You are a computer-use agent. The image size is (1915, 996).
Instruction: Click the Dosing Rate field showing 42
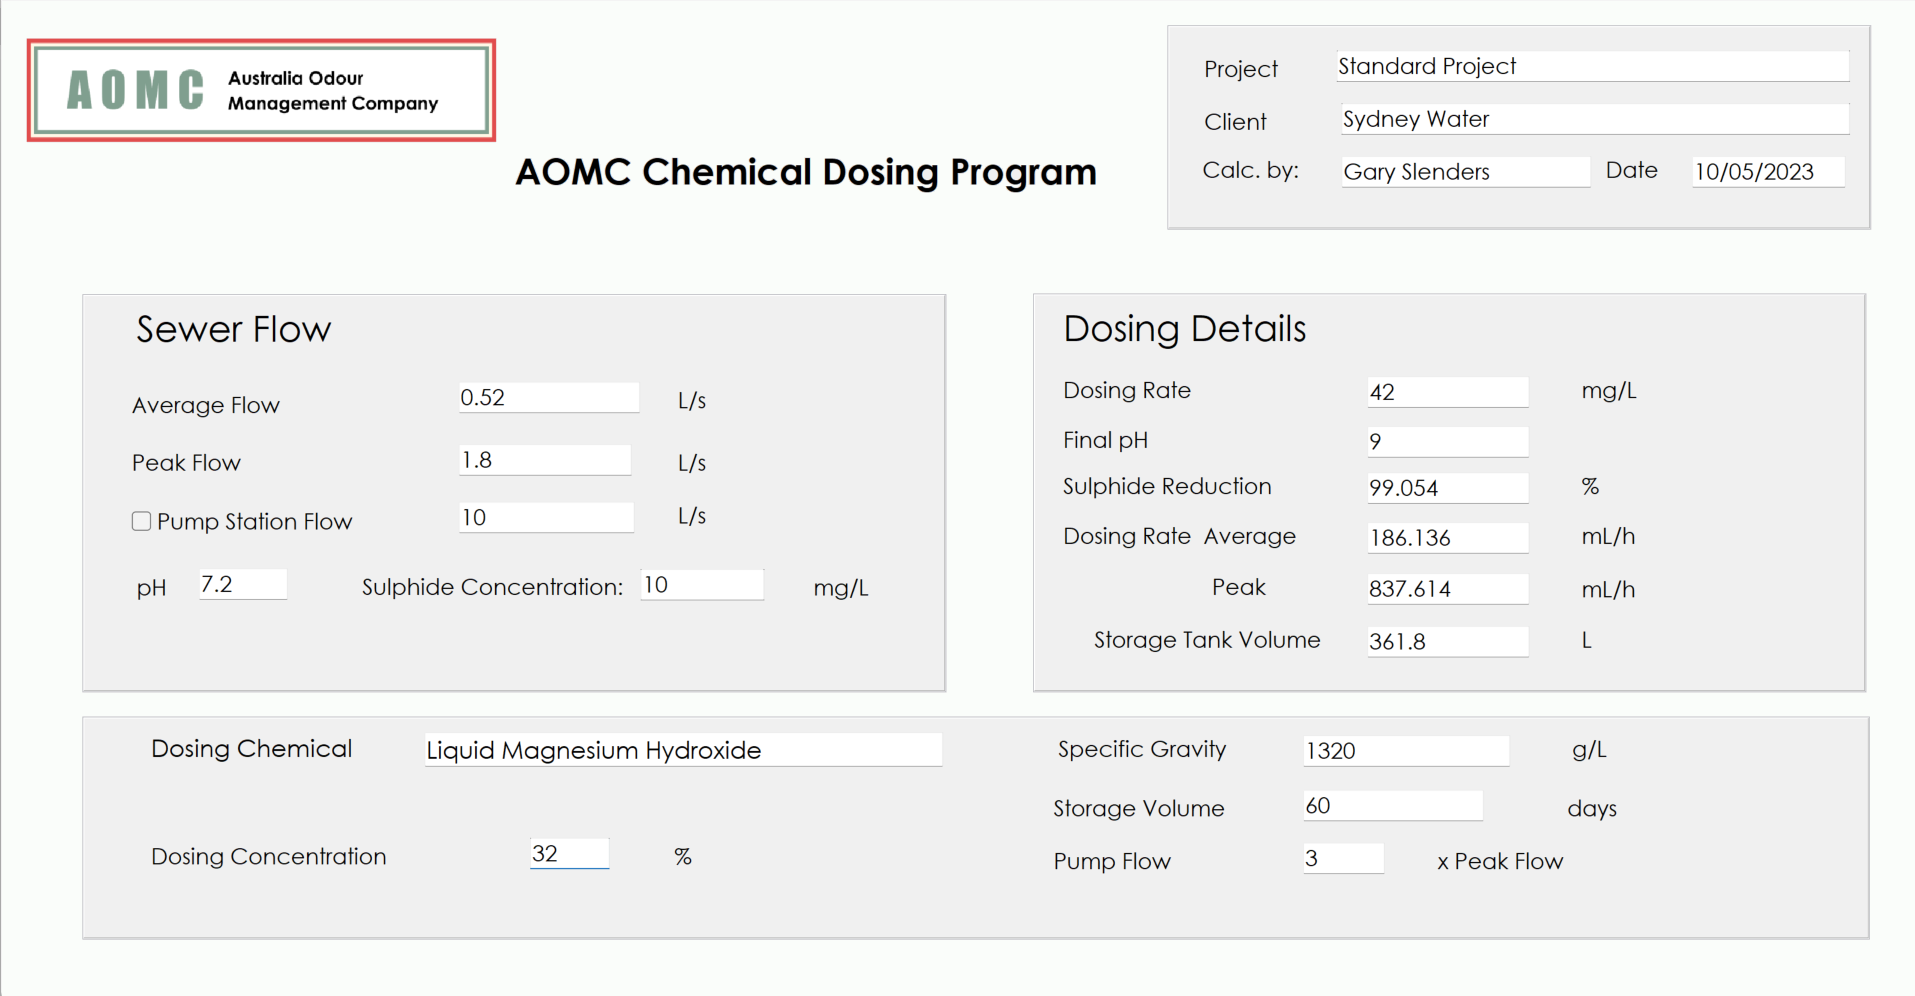click(x=1447, y=391)
